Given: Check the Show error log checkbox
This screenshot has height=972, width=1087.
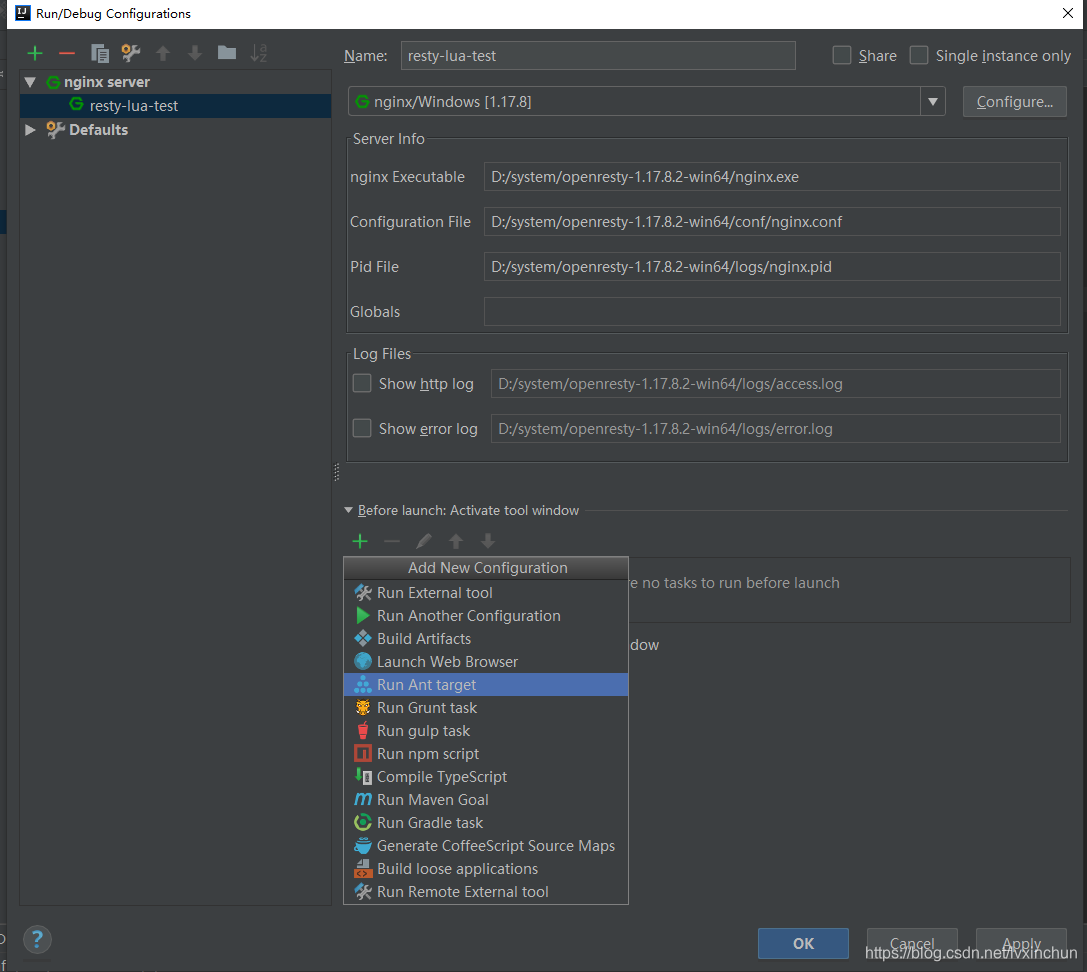Looking at the screenshot, I should (x=362, y=428).
